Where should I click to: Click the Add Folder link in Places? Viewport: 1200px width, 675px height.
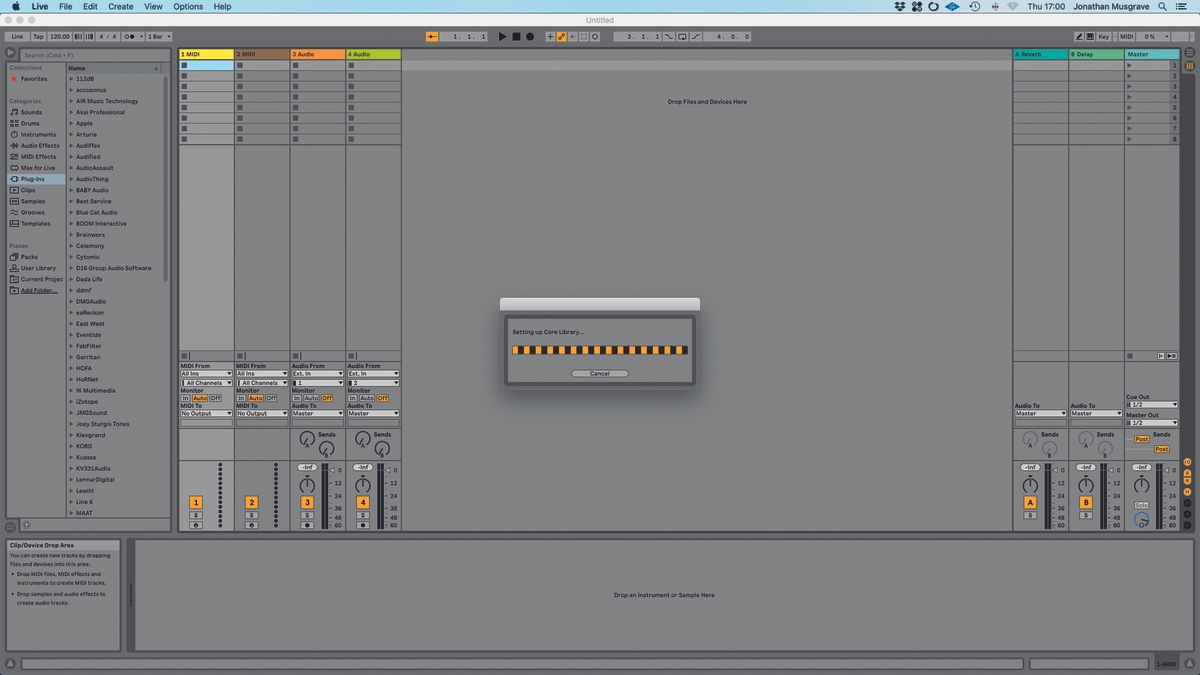pos(39,290)
